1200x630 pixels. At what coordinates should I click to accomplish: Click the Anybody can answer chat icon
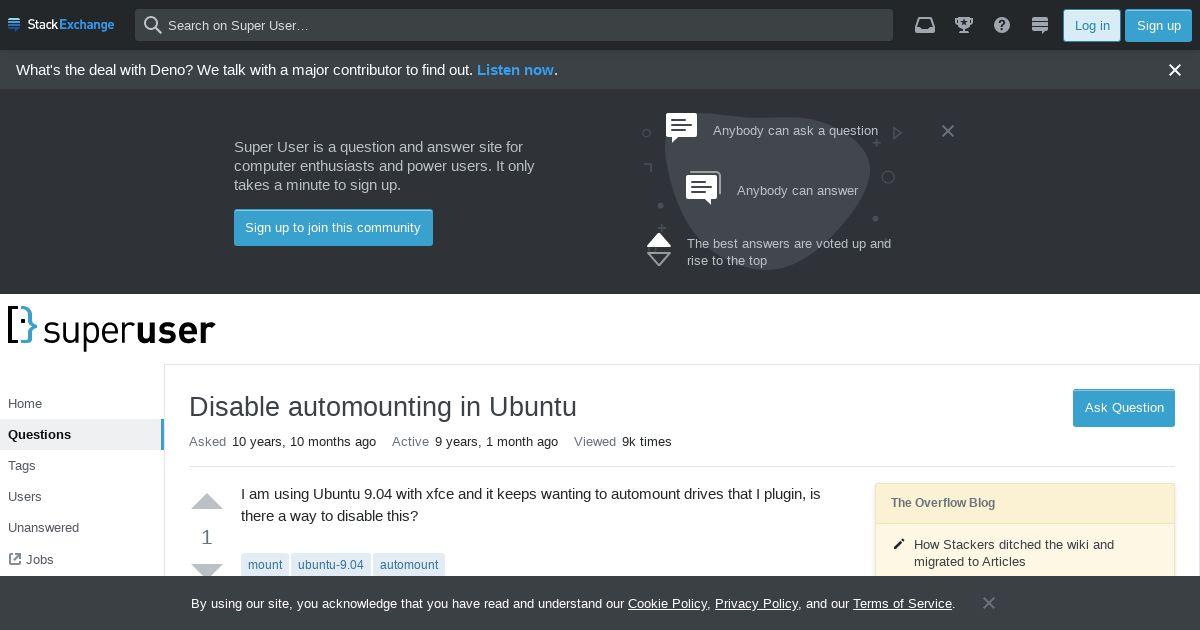point(703,188)
